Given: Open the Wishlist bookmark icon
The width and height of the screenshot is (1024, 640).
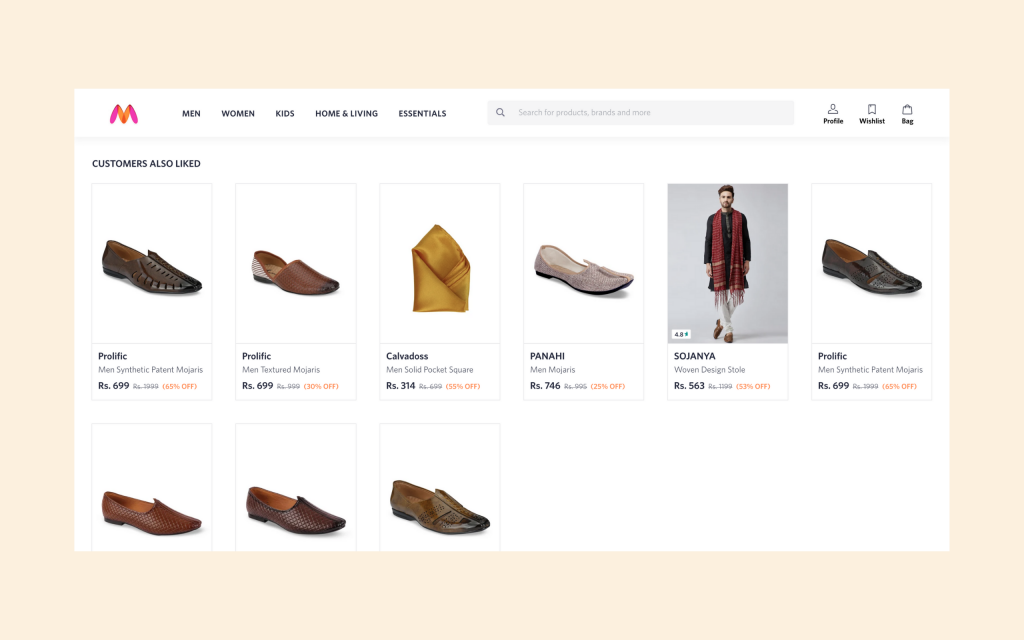Looking at the screenshot, I should (x=872, y=109).
